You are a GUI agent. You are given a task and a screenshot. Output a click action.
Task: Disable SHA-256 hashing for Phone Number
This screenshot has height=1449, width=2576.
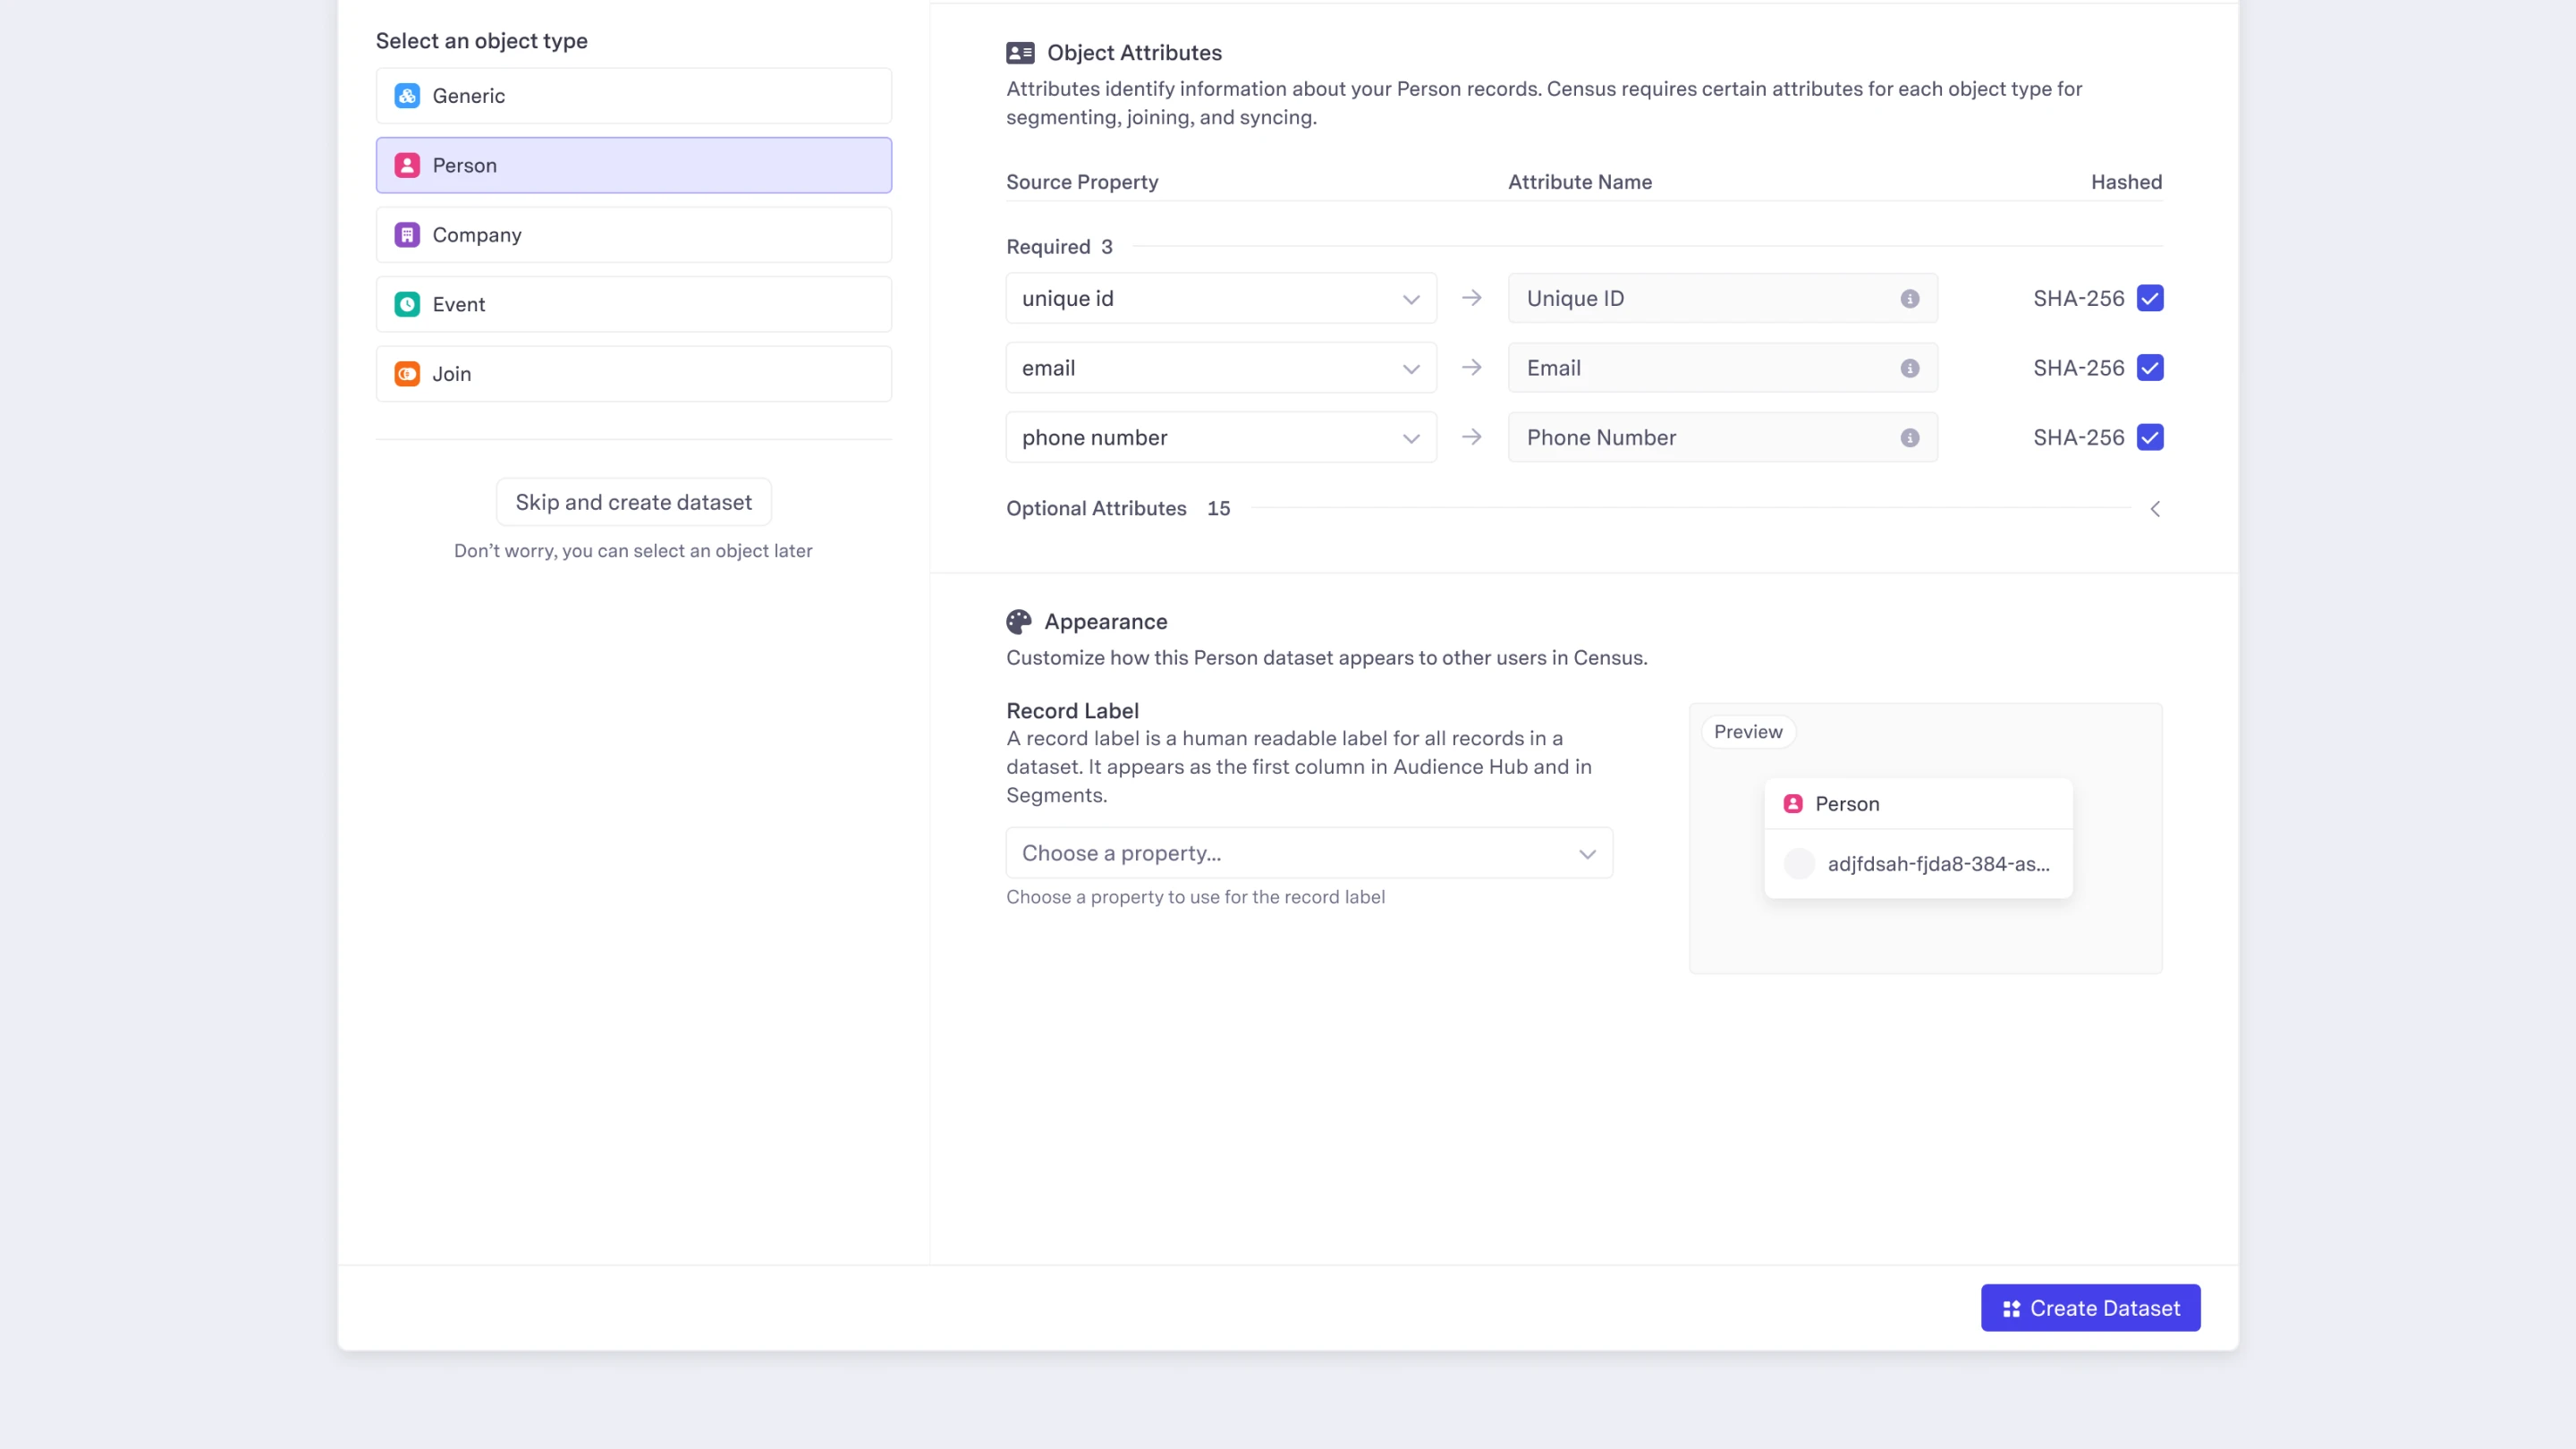pyautogui.click(x=2149, y=438)
